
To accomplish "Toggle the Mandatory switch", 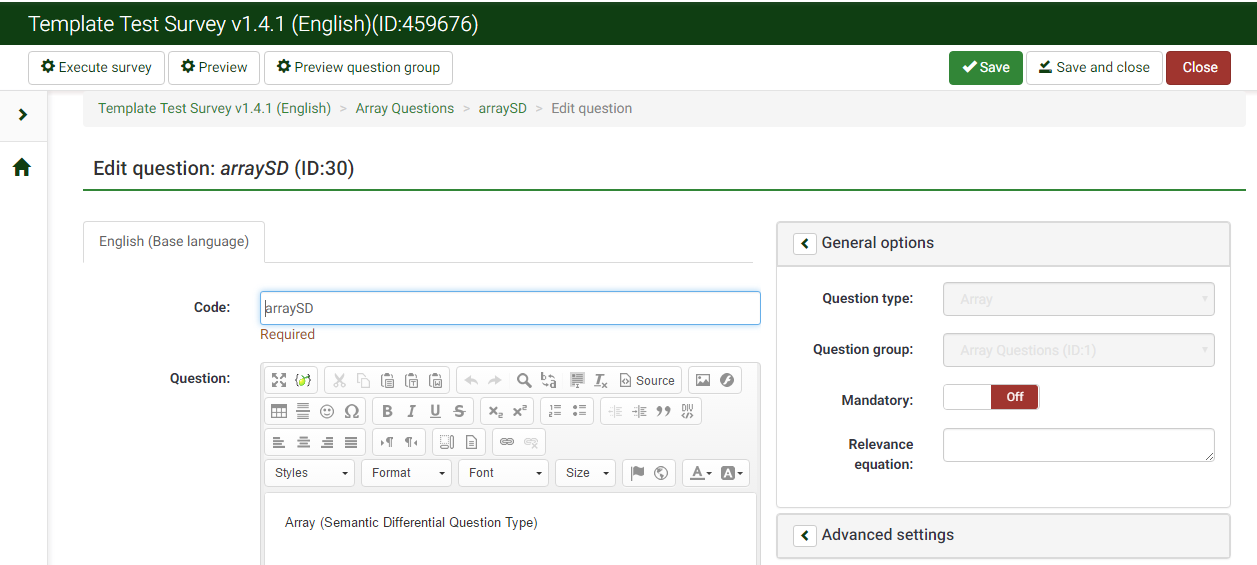I will (x=990, y=397).
